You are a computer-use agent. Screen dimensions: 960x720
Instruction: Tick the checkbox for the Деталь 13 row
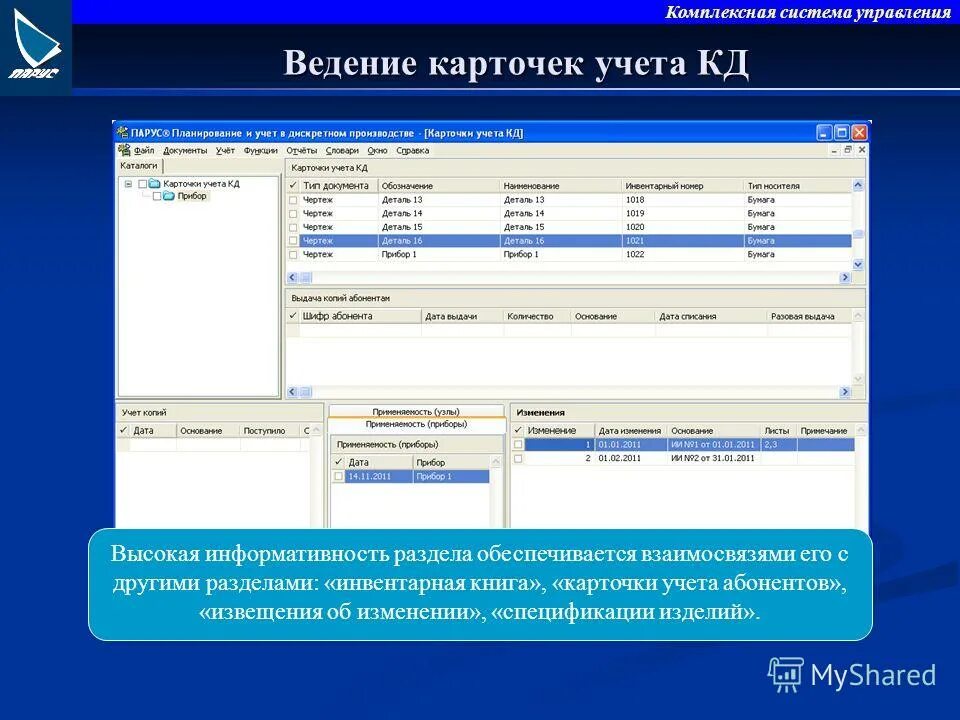(x=293, y=200)
